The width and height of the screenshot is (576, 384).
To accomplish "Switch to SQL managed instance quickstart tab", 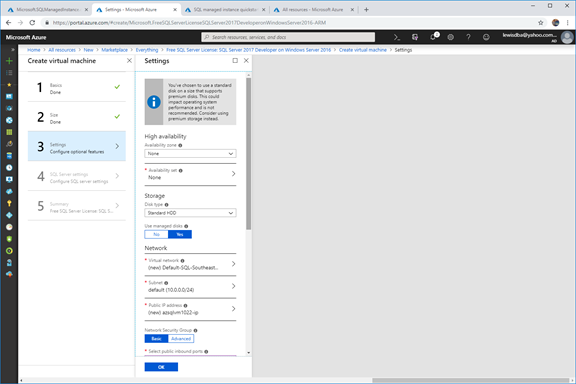I will point(225,10).
